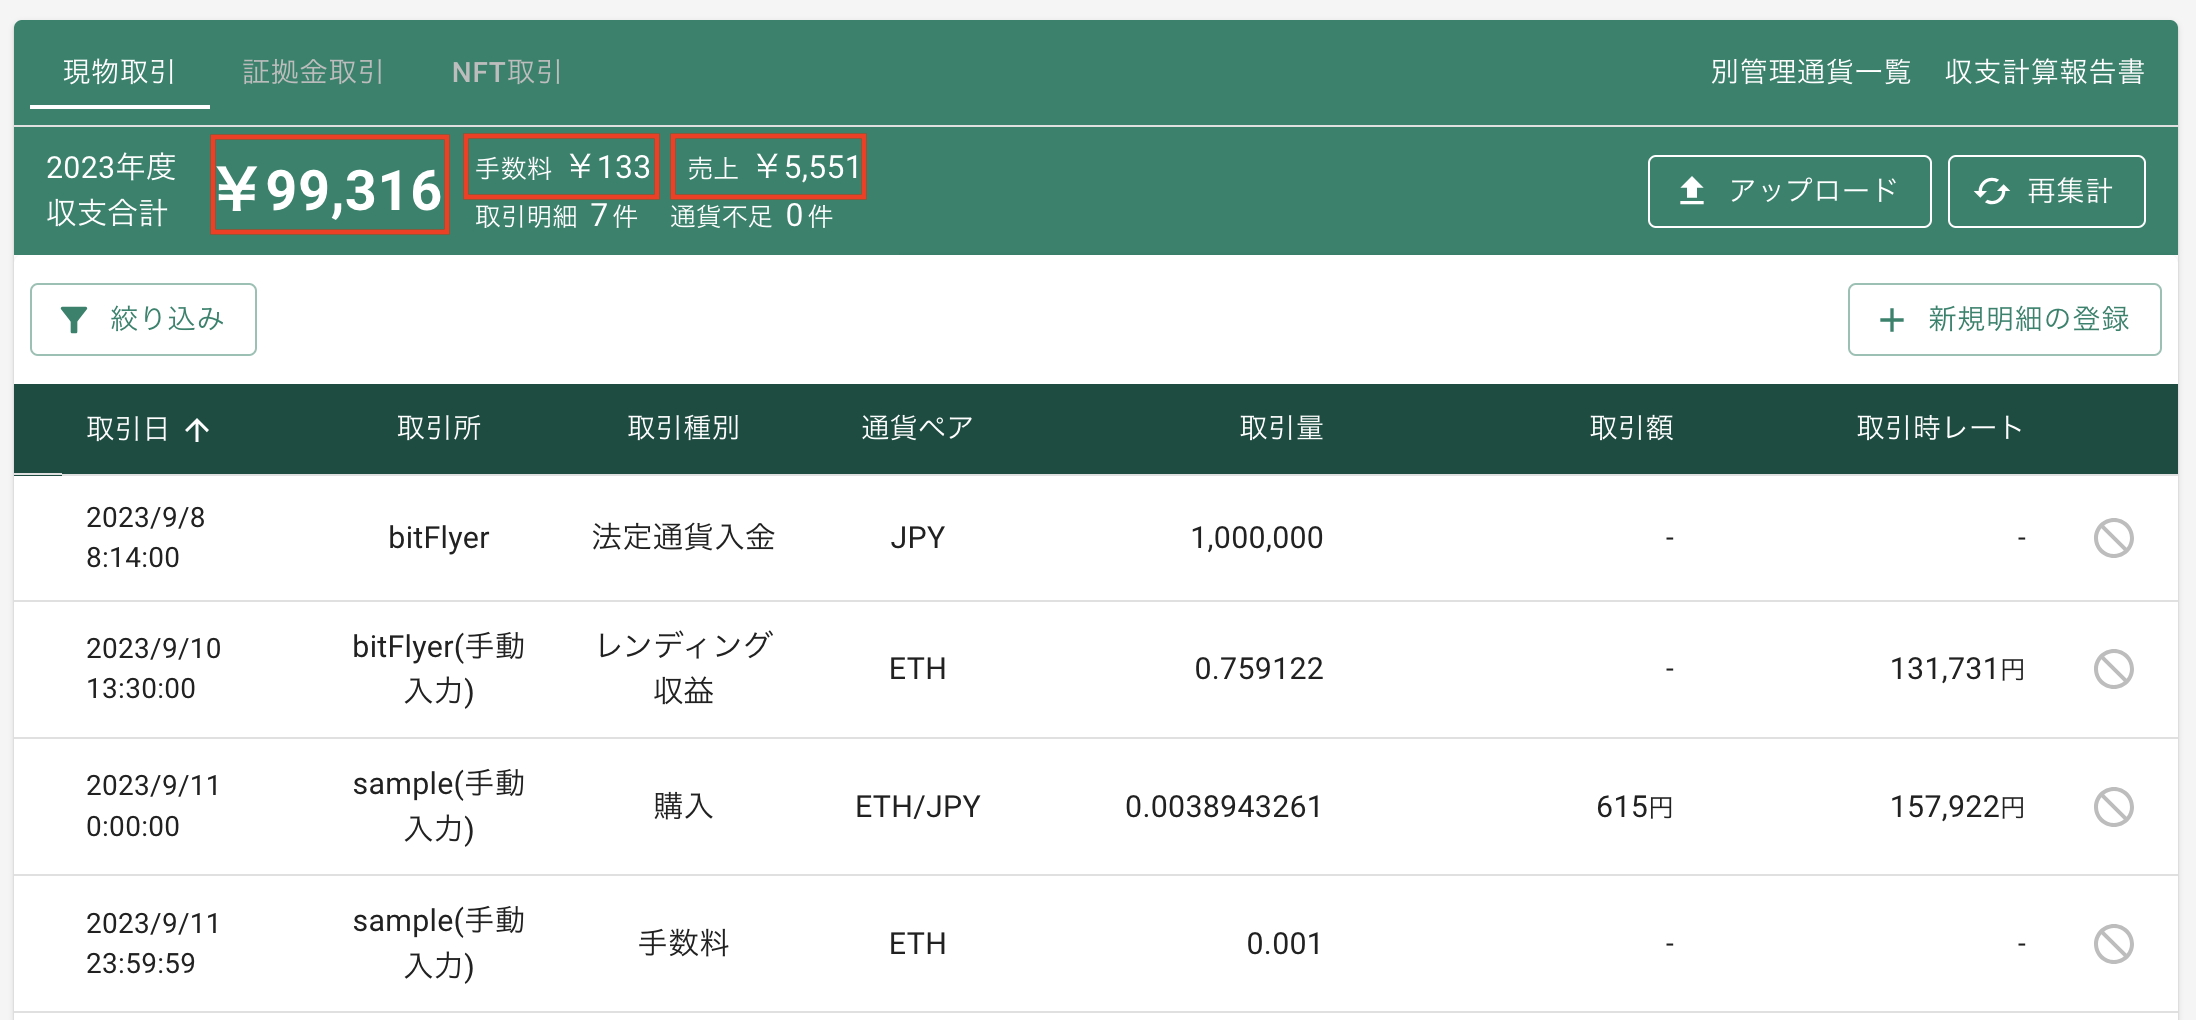
Task: Click the disable icon on the 法定通貨入金 row
Action: coord(2113,538)
